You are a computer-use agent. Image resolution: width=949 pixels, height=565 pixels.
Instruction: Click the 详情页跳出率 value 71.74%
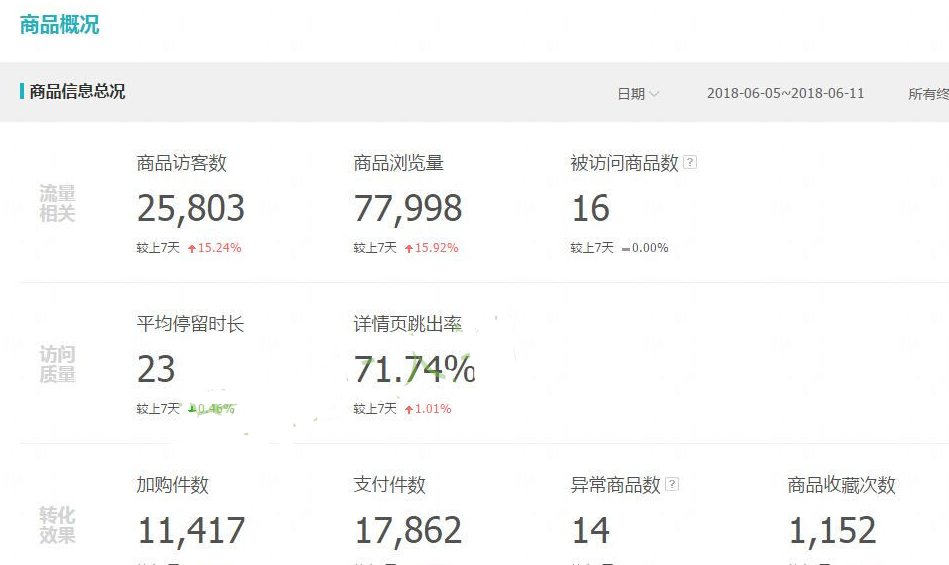pos(414,370)
